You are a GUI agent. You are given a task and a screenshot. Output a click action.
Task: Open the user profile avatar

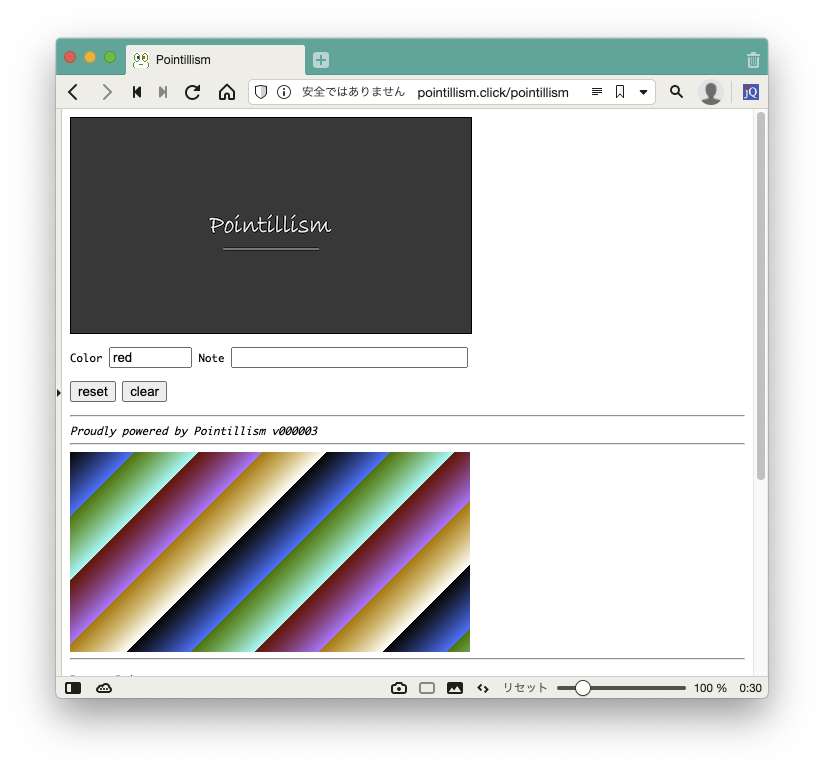pyautogui.click(x=711, y=92)
